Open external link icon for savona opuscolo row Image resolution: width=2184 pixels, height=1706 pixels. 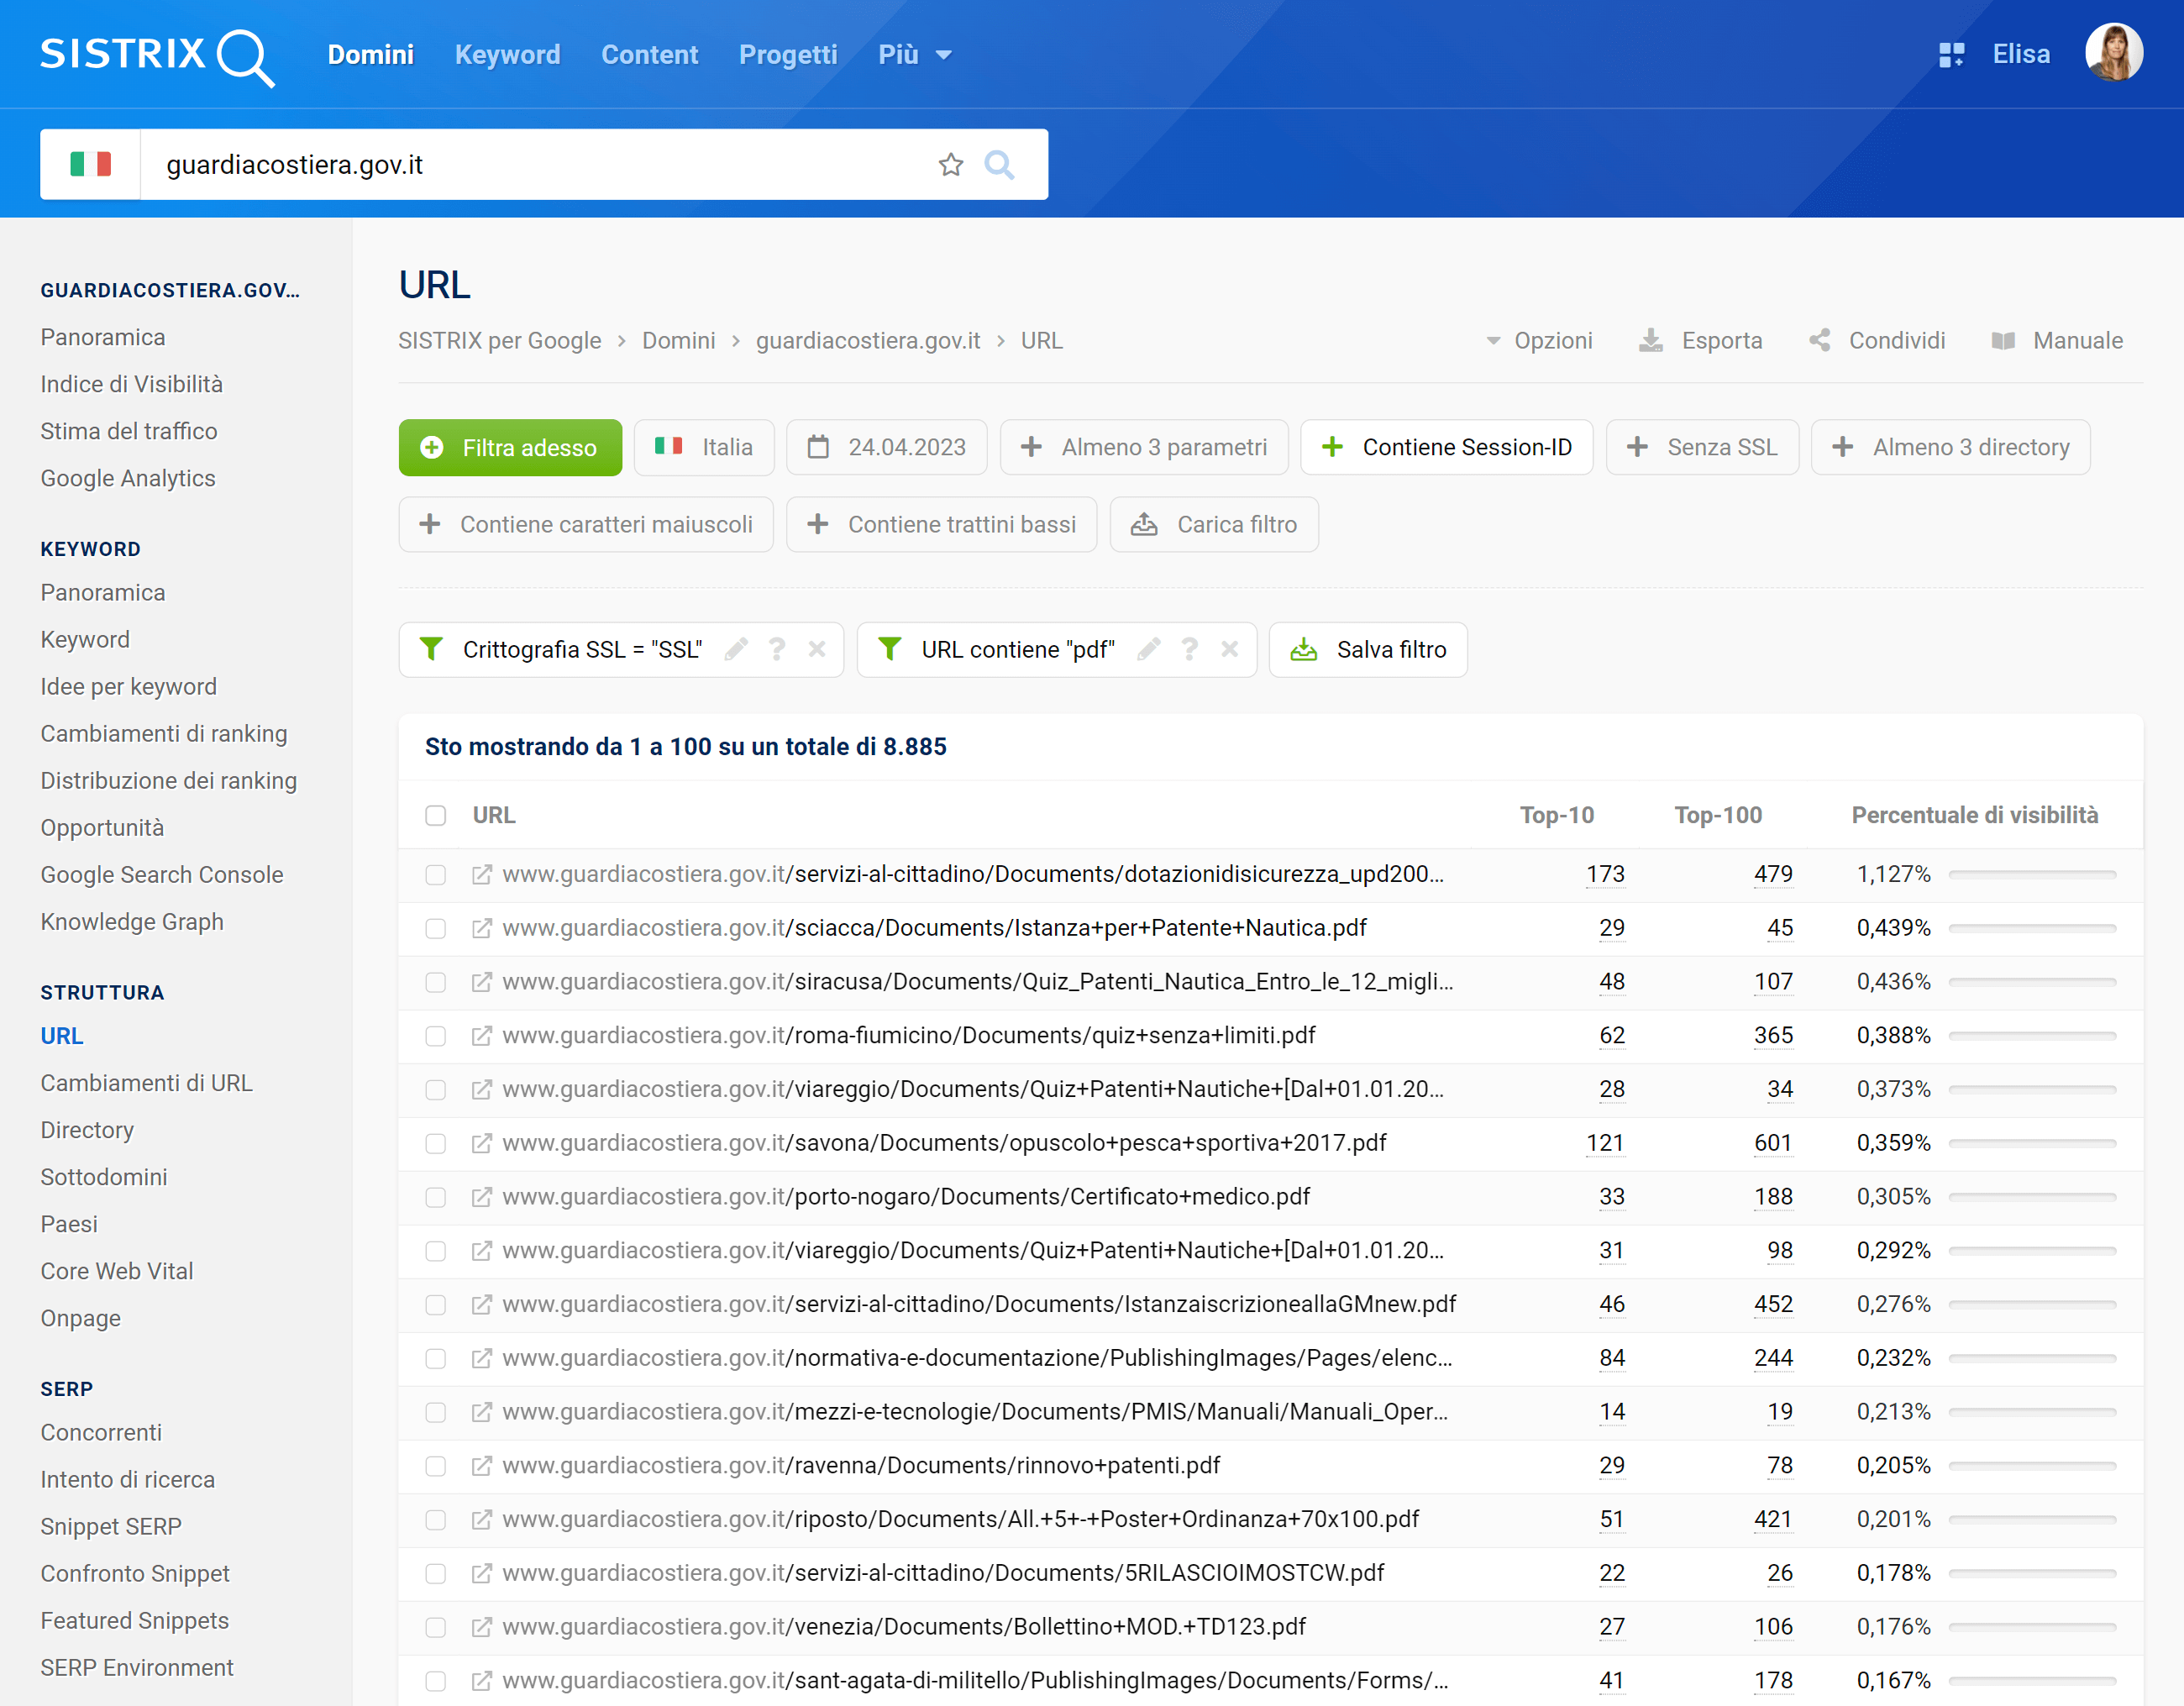[x=481, y=1144]
